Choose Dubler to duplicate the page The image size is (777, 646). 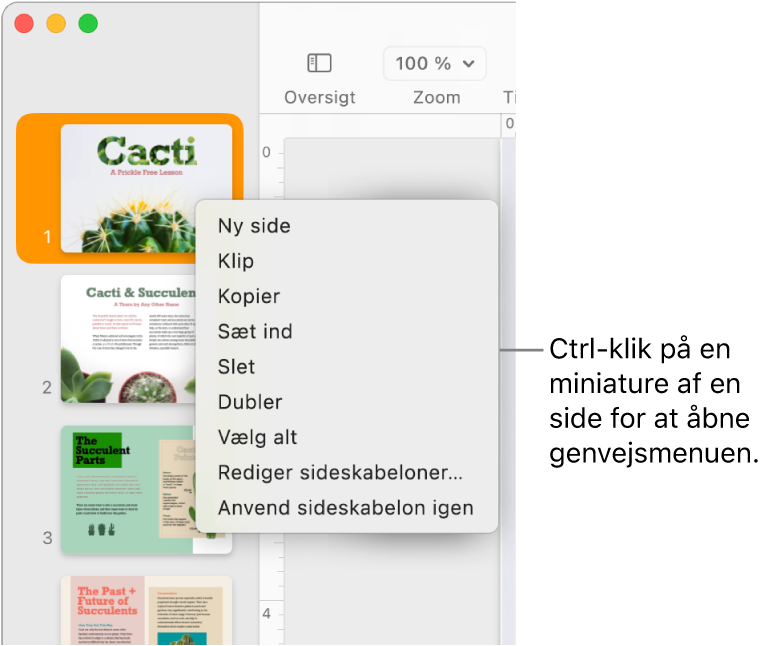[x=347, y=402]
